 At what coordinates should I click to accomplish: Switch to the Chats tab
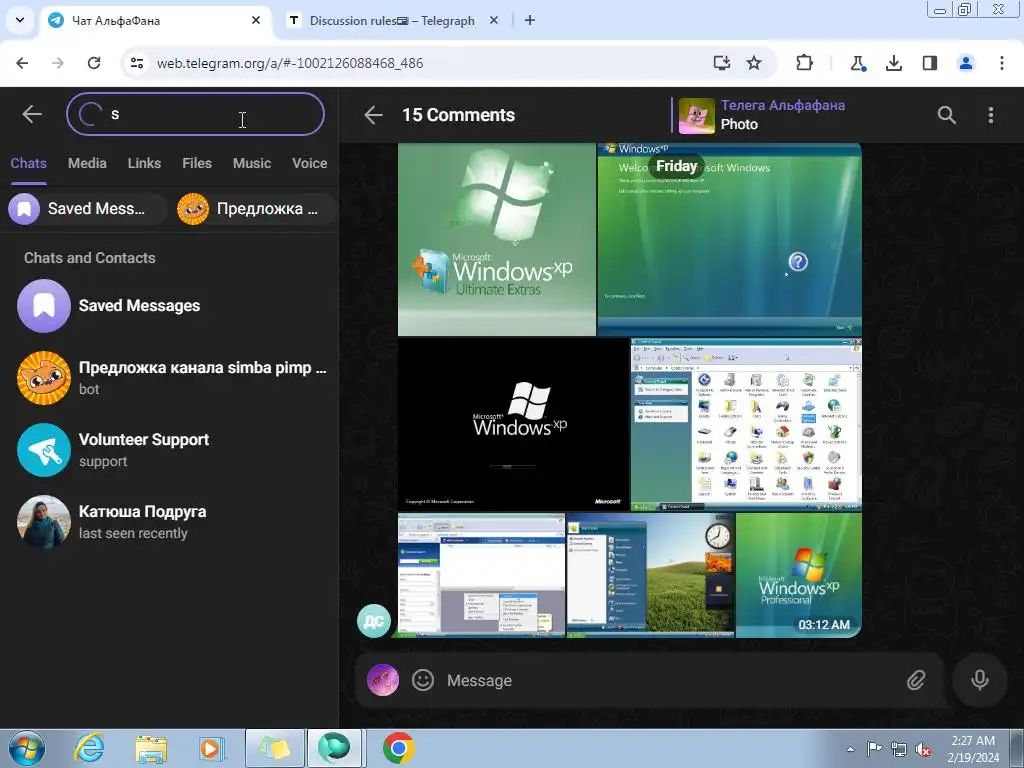pyautogui.click(x=28, y=163)
